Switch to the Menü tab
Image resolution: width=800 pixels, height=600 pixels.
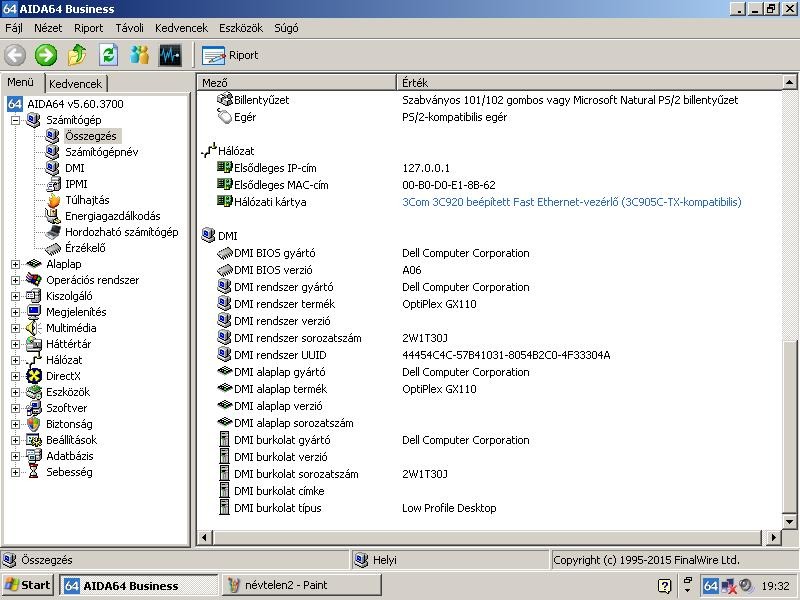pos(21,82)
